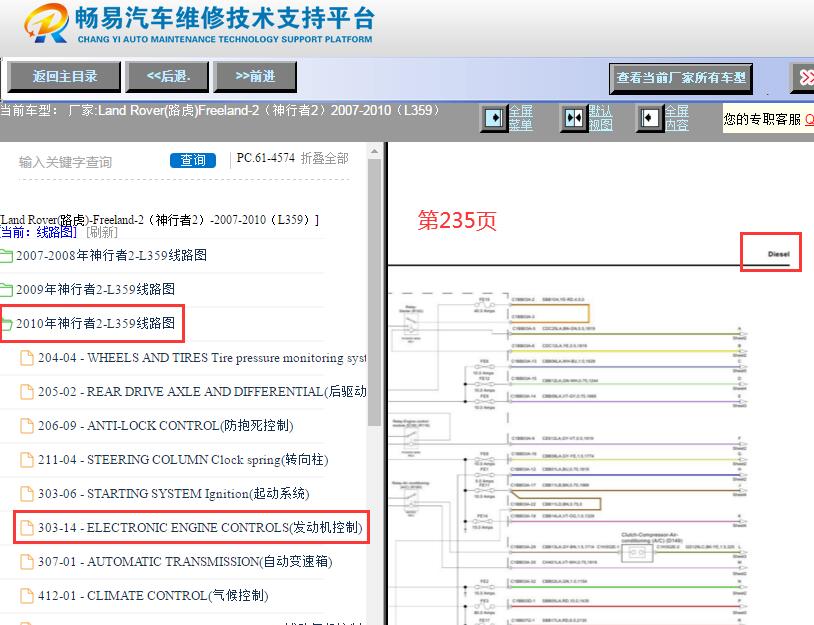
Task: Click the 默认视图 layout icon
Action: pyautogui.click(x=573, y=118)
